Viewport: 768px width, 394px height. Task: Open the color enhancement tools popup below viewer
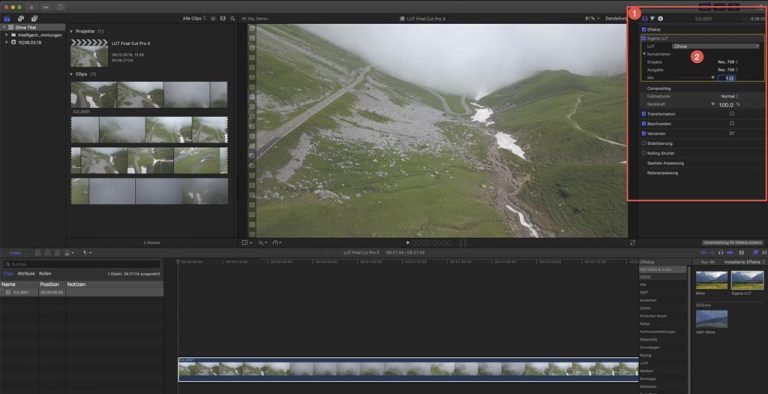pyautogui.click(x=262, y=243)
